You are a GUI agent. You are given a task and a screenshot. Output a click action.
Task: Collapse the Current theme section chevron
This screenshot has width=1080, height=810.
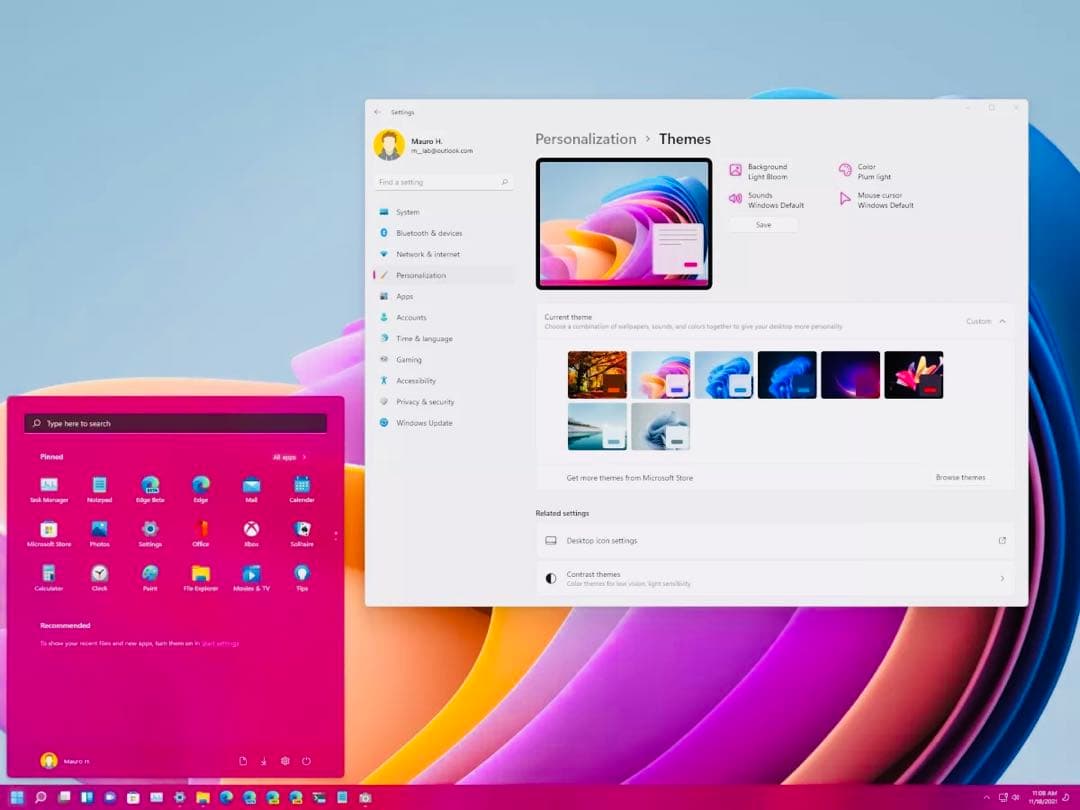point(1002,321)
